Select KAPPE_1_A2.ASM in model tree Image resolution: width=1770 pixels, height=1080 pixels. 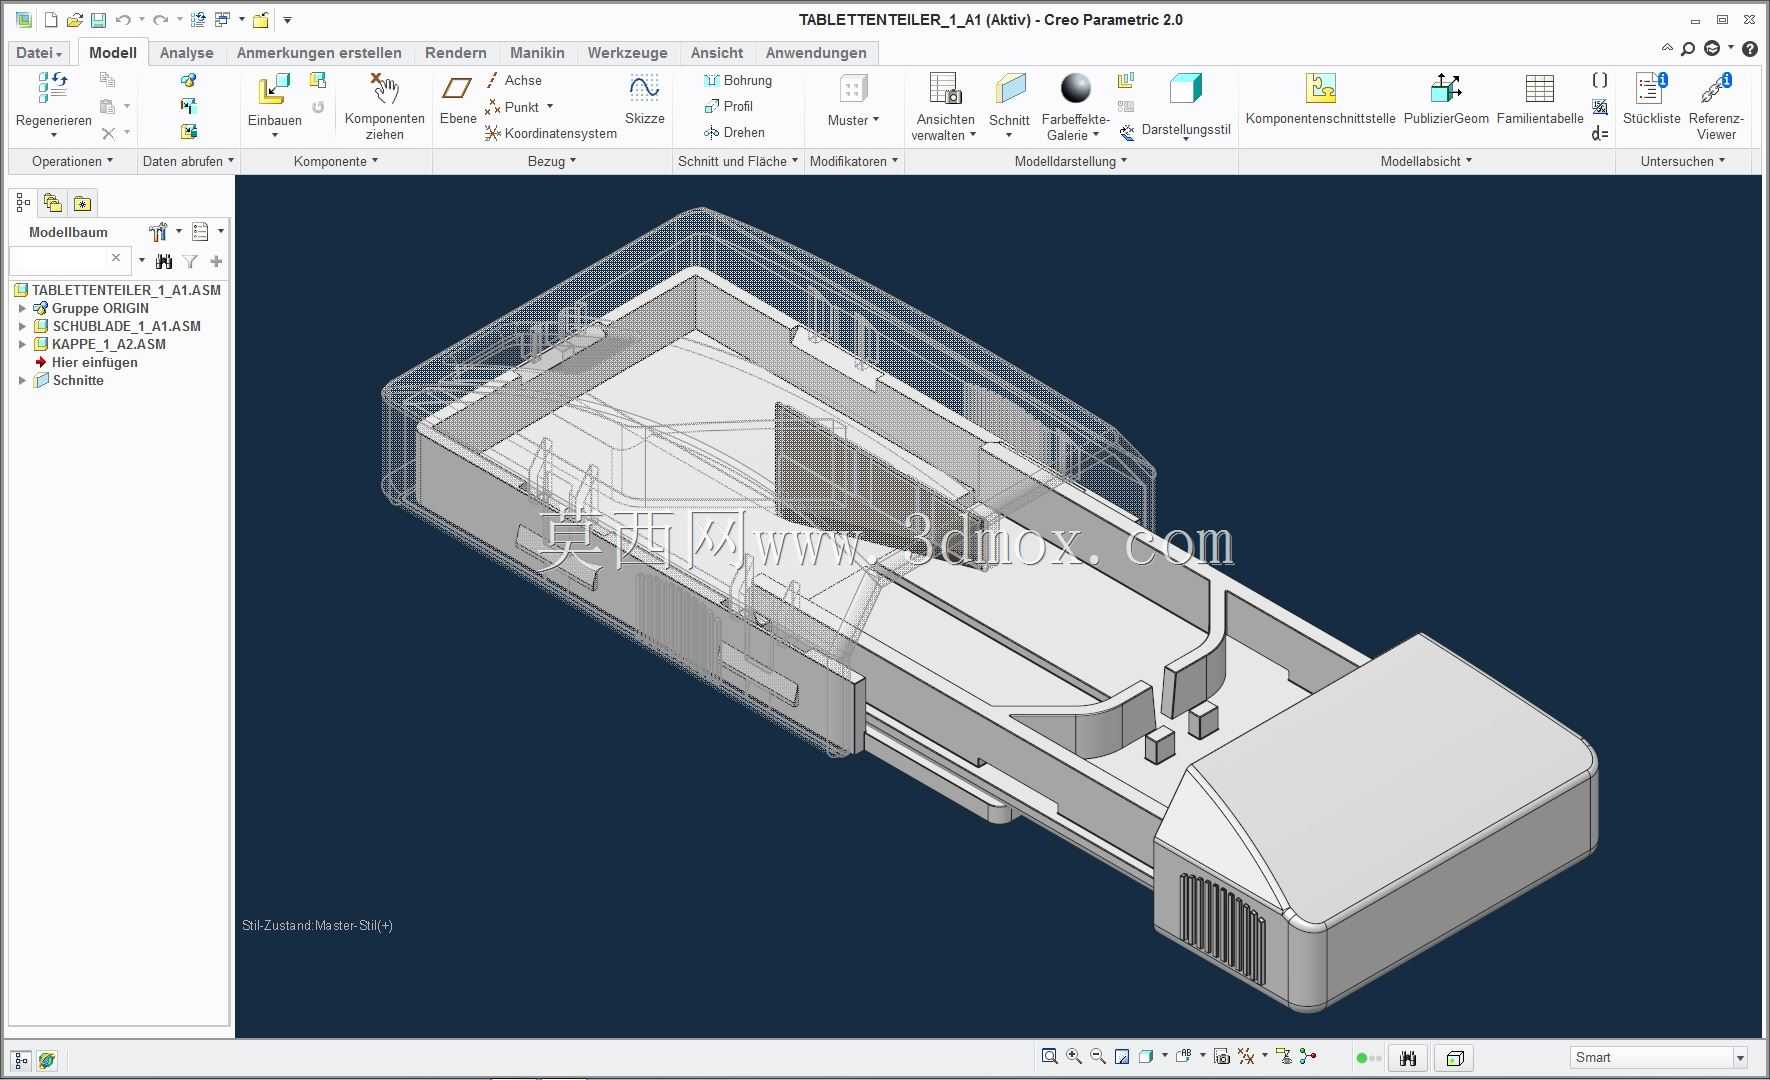point(109,344)
